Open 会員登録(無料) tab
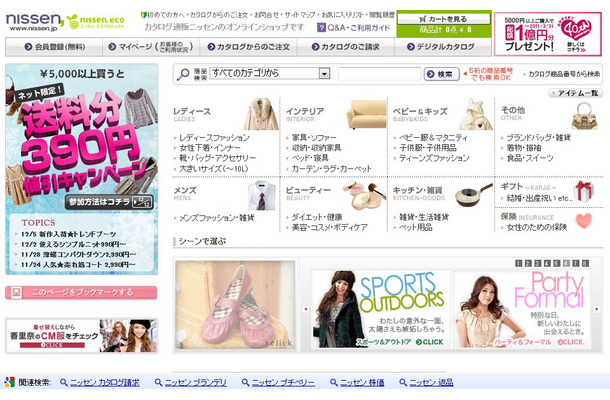 (x=54, y=47)
